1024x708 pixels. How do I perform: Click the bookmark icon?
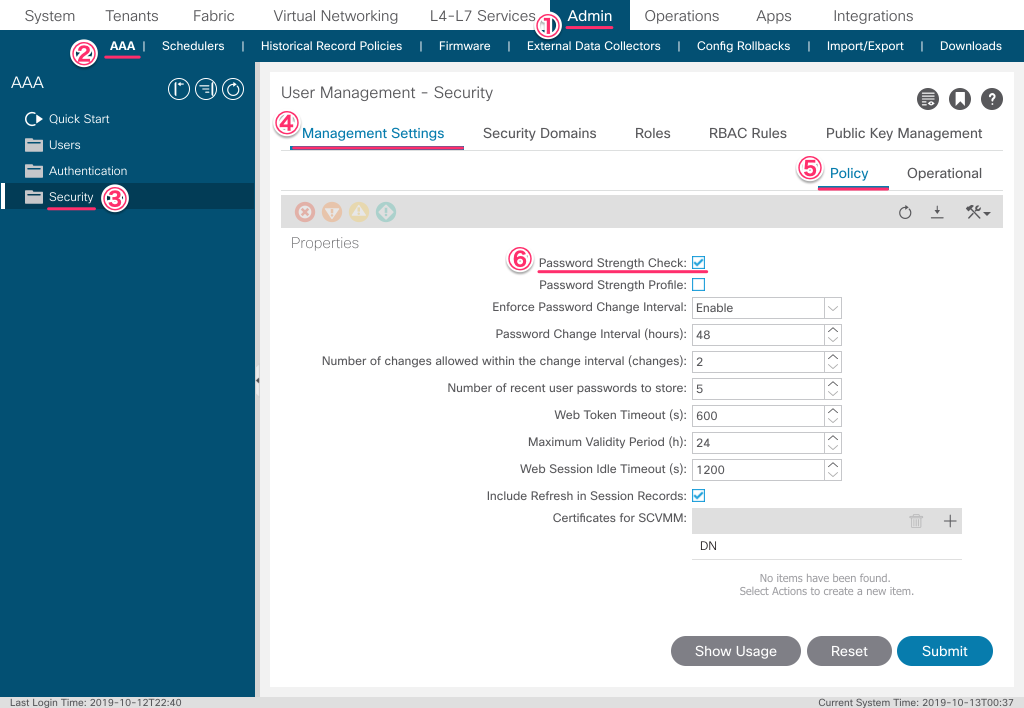click(960, 99)
